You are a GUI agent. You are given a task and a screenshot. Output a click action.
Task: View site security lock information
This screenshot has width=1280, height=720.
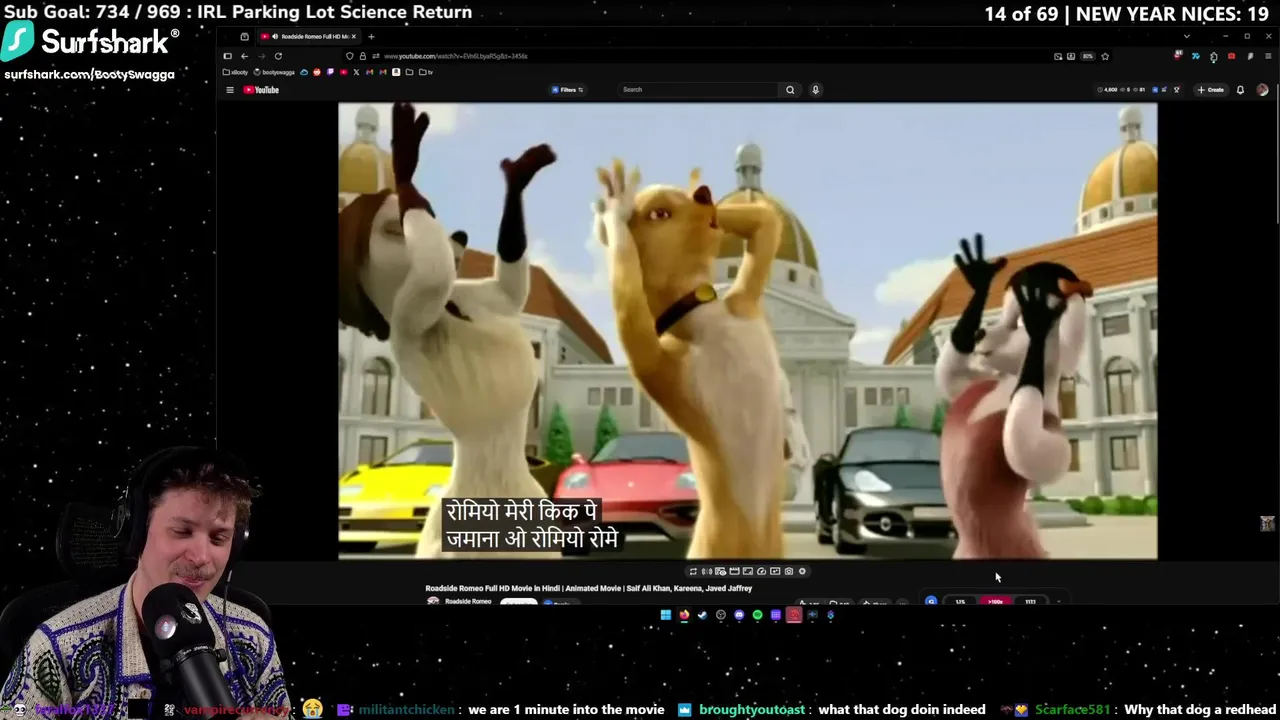(x=362, y=56)
